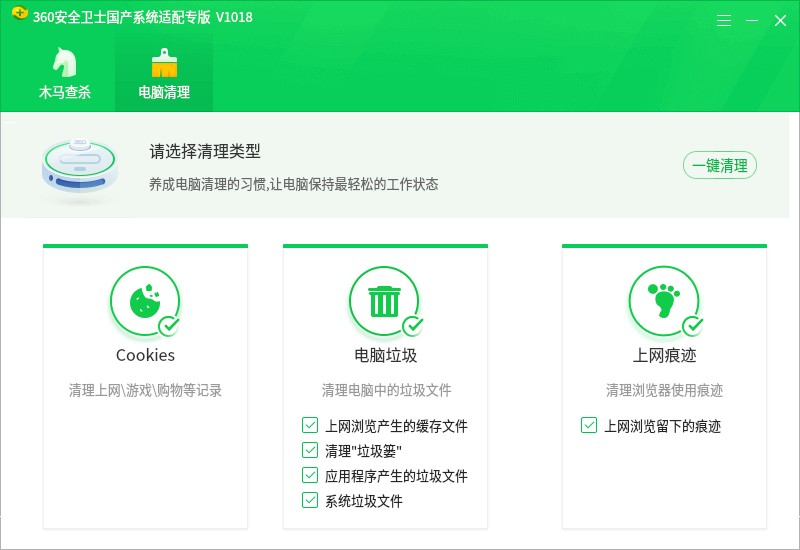Click the robot vacuum cleaner image

click(80, 166)
